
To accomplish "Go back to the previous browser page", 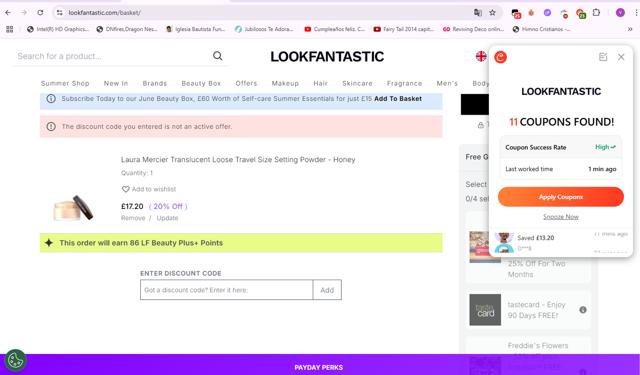I will (x=8, y=13).
